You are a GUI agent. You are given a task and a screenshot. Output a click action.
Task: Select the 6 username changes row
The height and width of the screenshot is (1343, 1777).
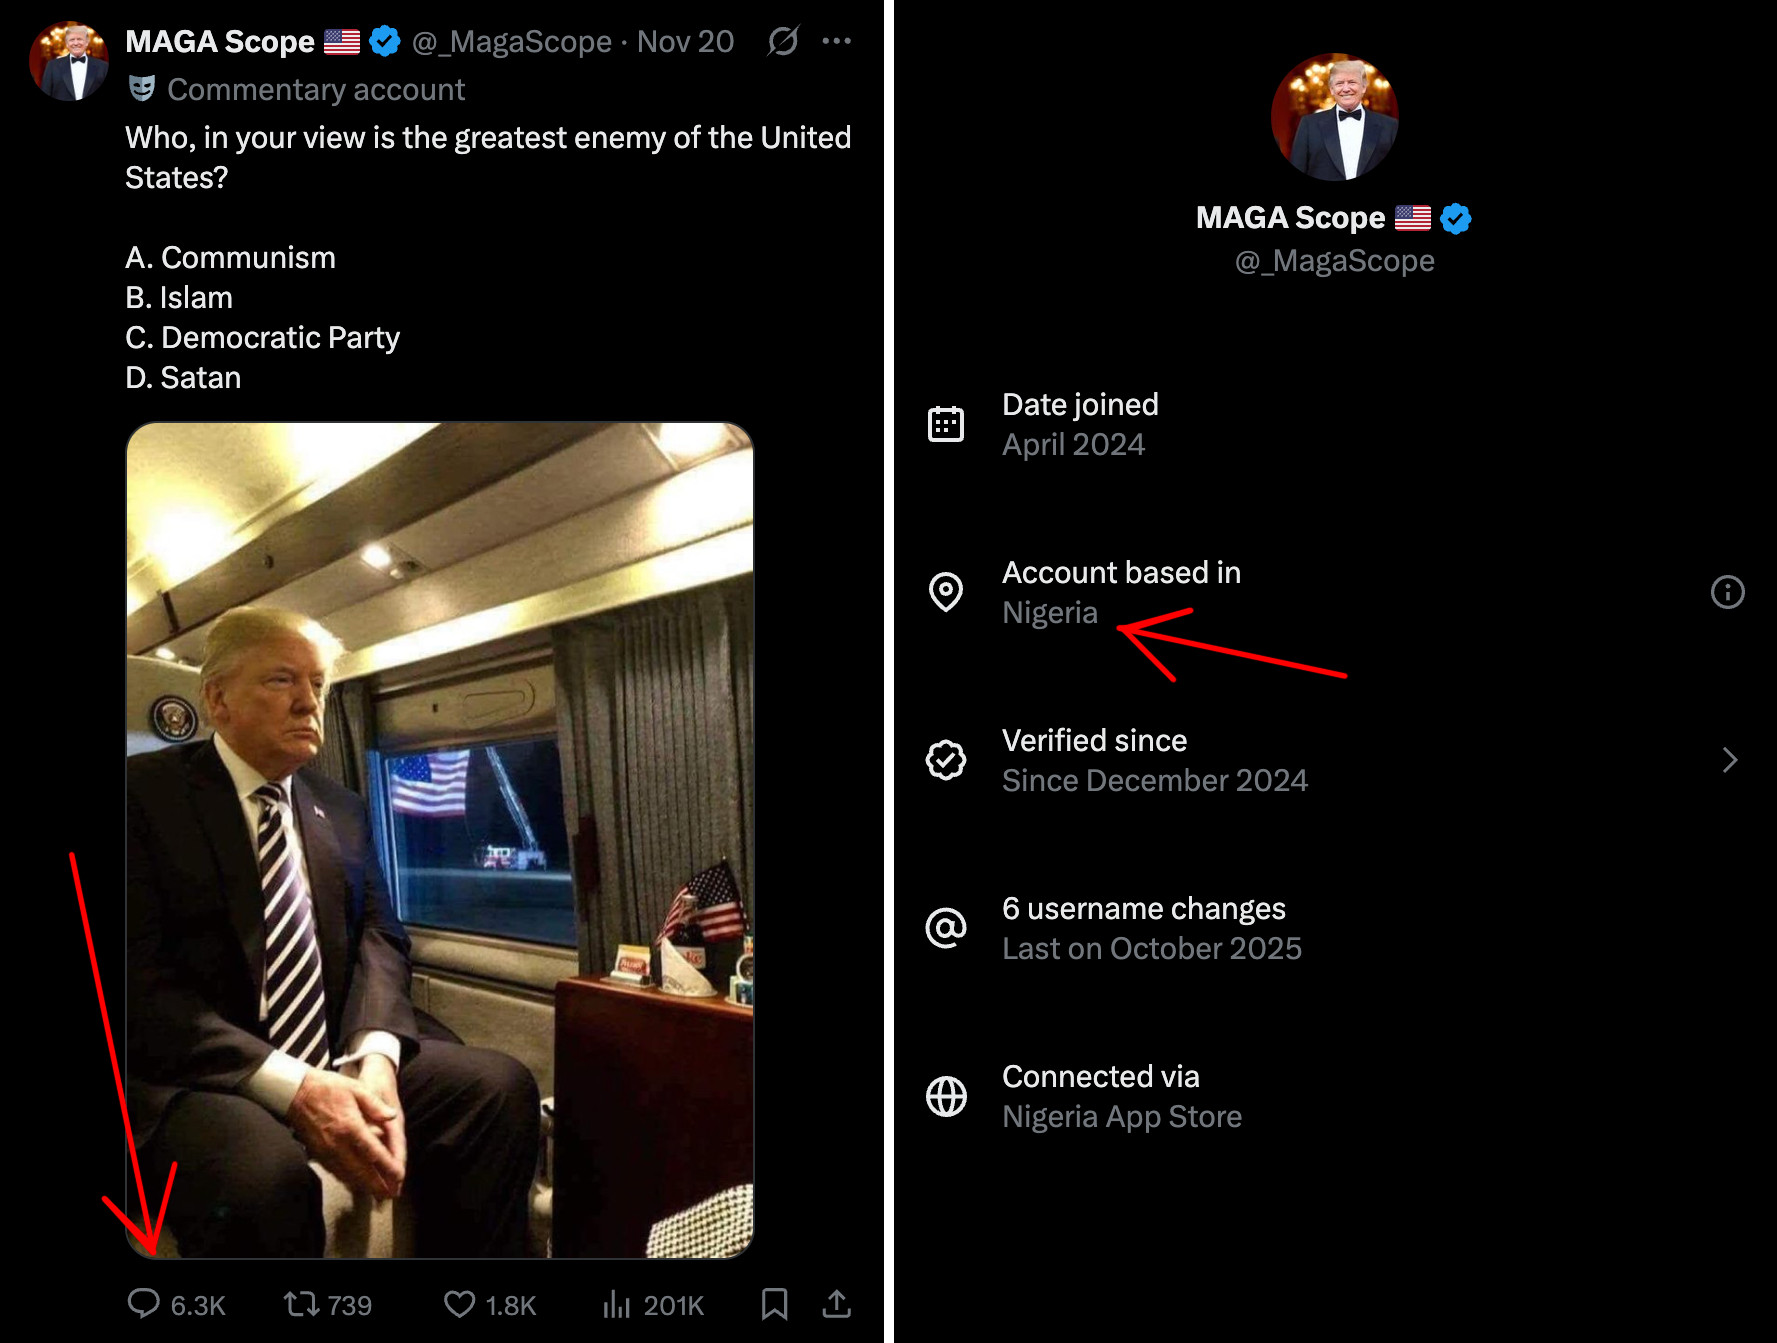pos(1152,928)
